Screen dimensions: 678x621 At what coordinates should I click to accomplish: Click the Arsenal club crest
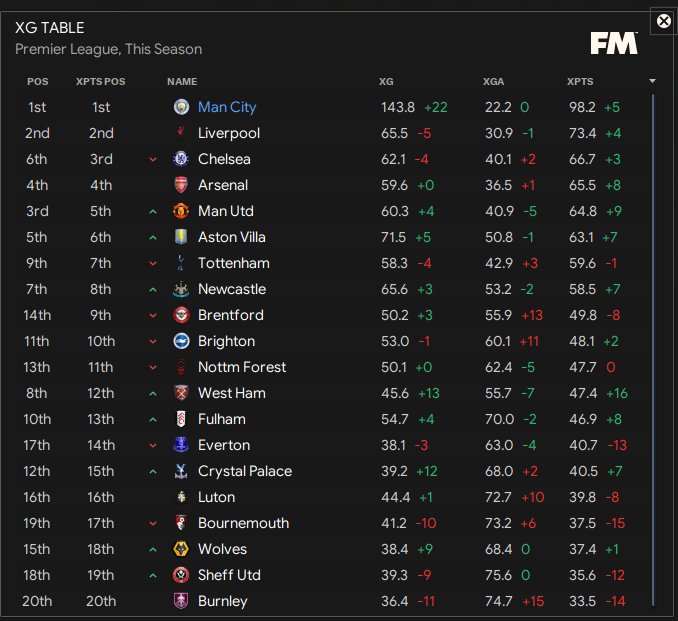point(181,185)
